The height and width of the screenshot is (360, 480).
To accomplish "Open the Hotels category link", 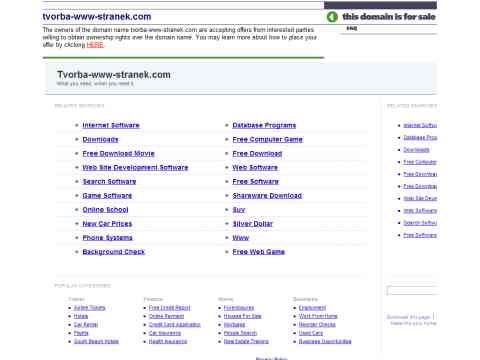I will coord(81,316).
